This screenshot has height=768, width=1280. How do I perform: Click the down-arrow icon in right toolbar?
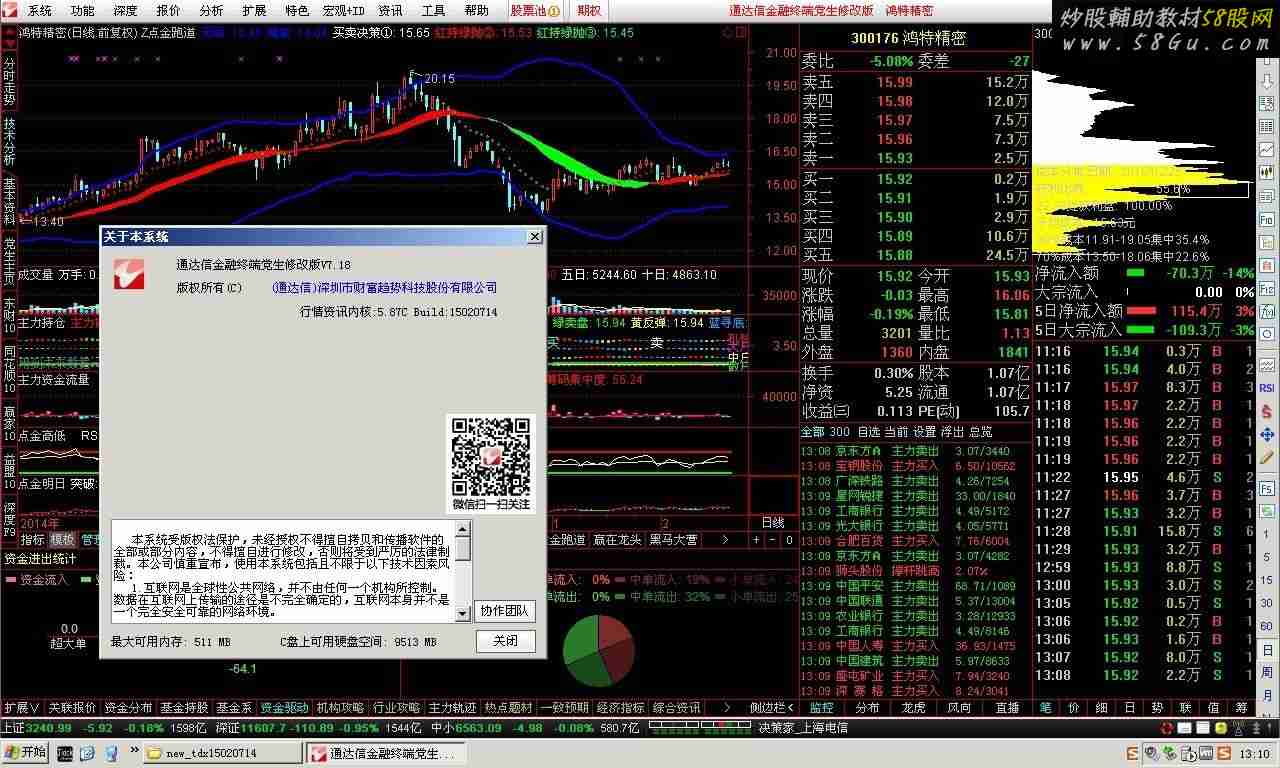1266,81
